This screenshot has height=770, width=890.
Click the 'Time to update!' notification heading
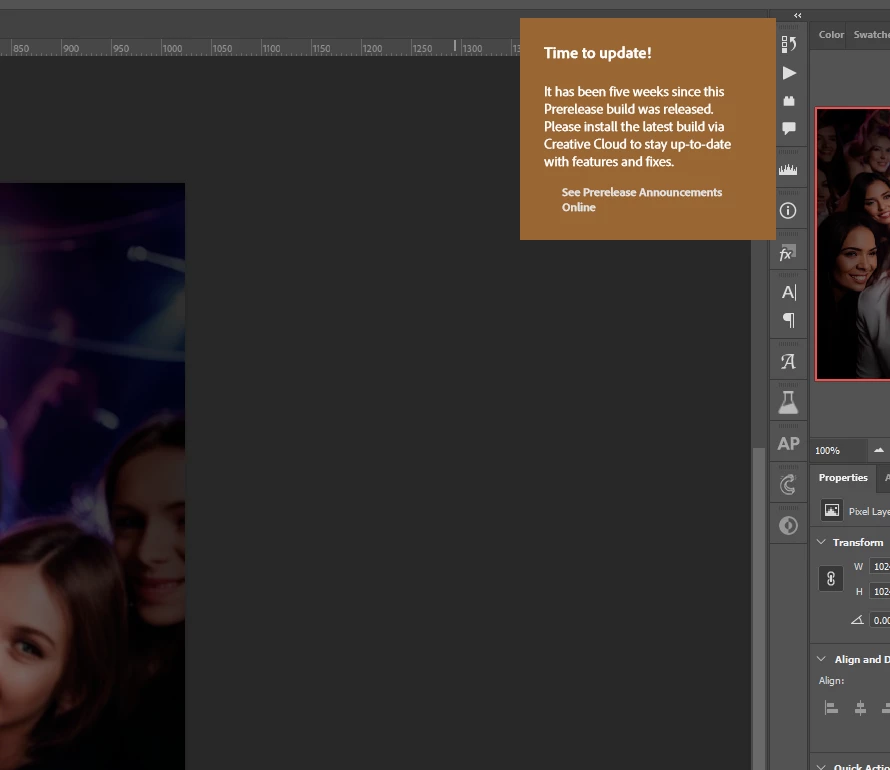[x=598, y=53]
